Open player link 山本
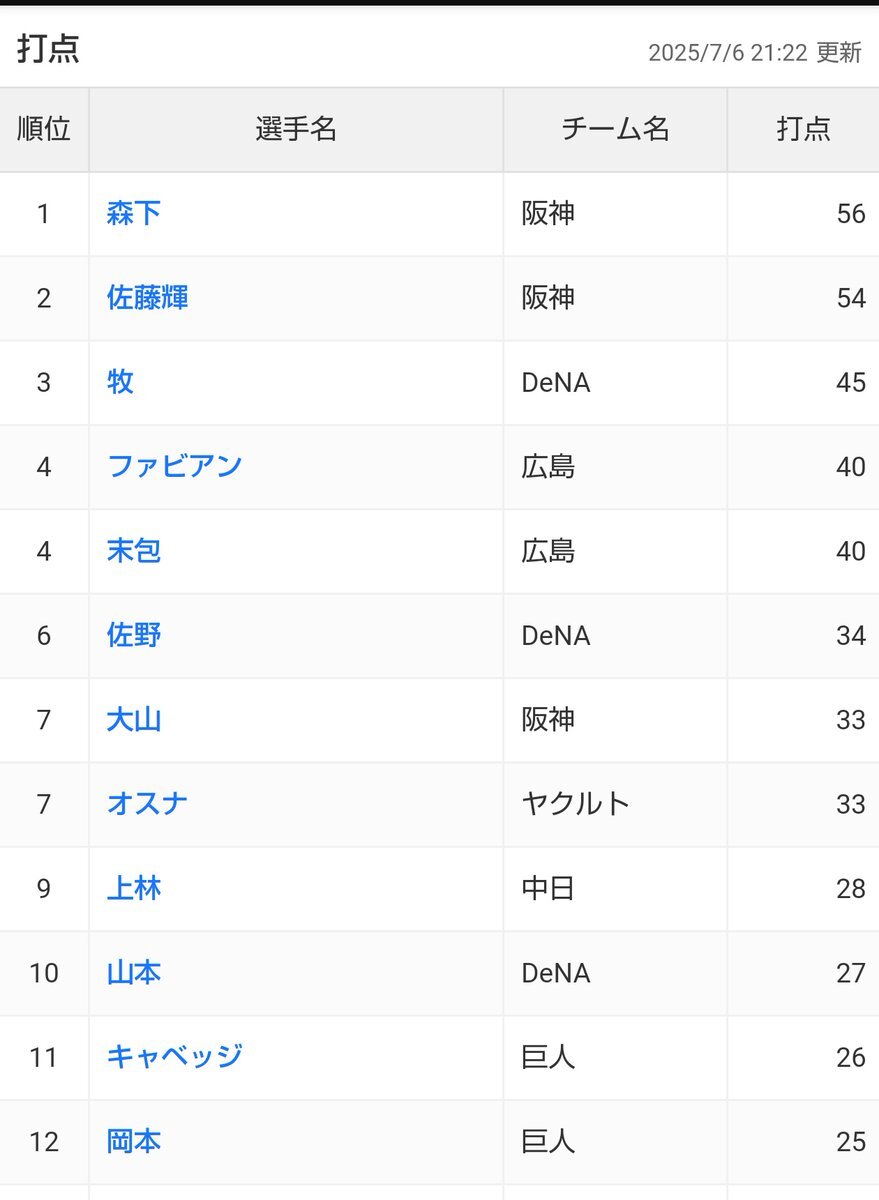The width and height of the screenshot is (879, 1200). [133, 973]
